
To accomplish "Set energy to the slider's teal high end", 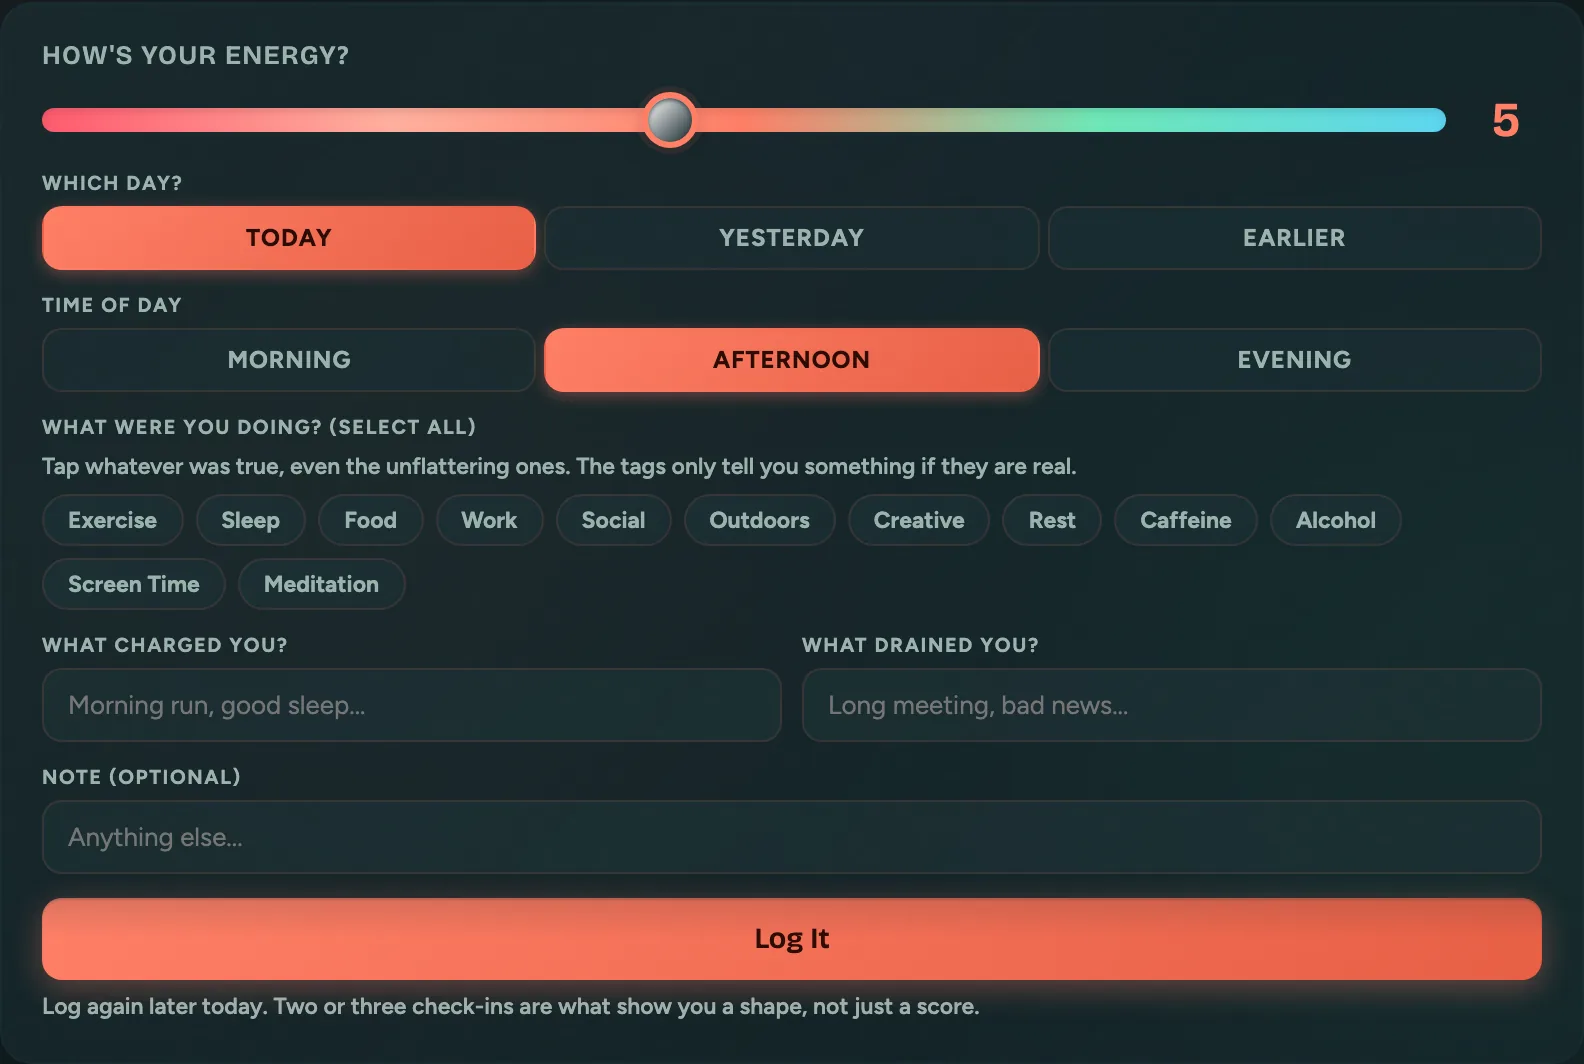I will (1436, 120).
